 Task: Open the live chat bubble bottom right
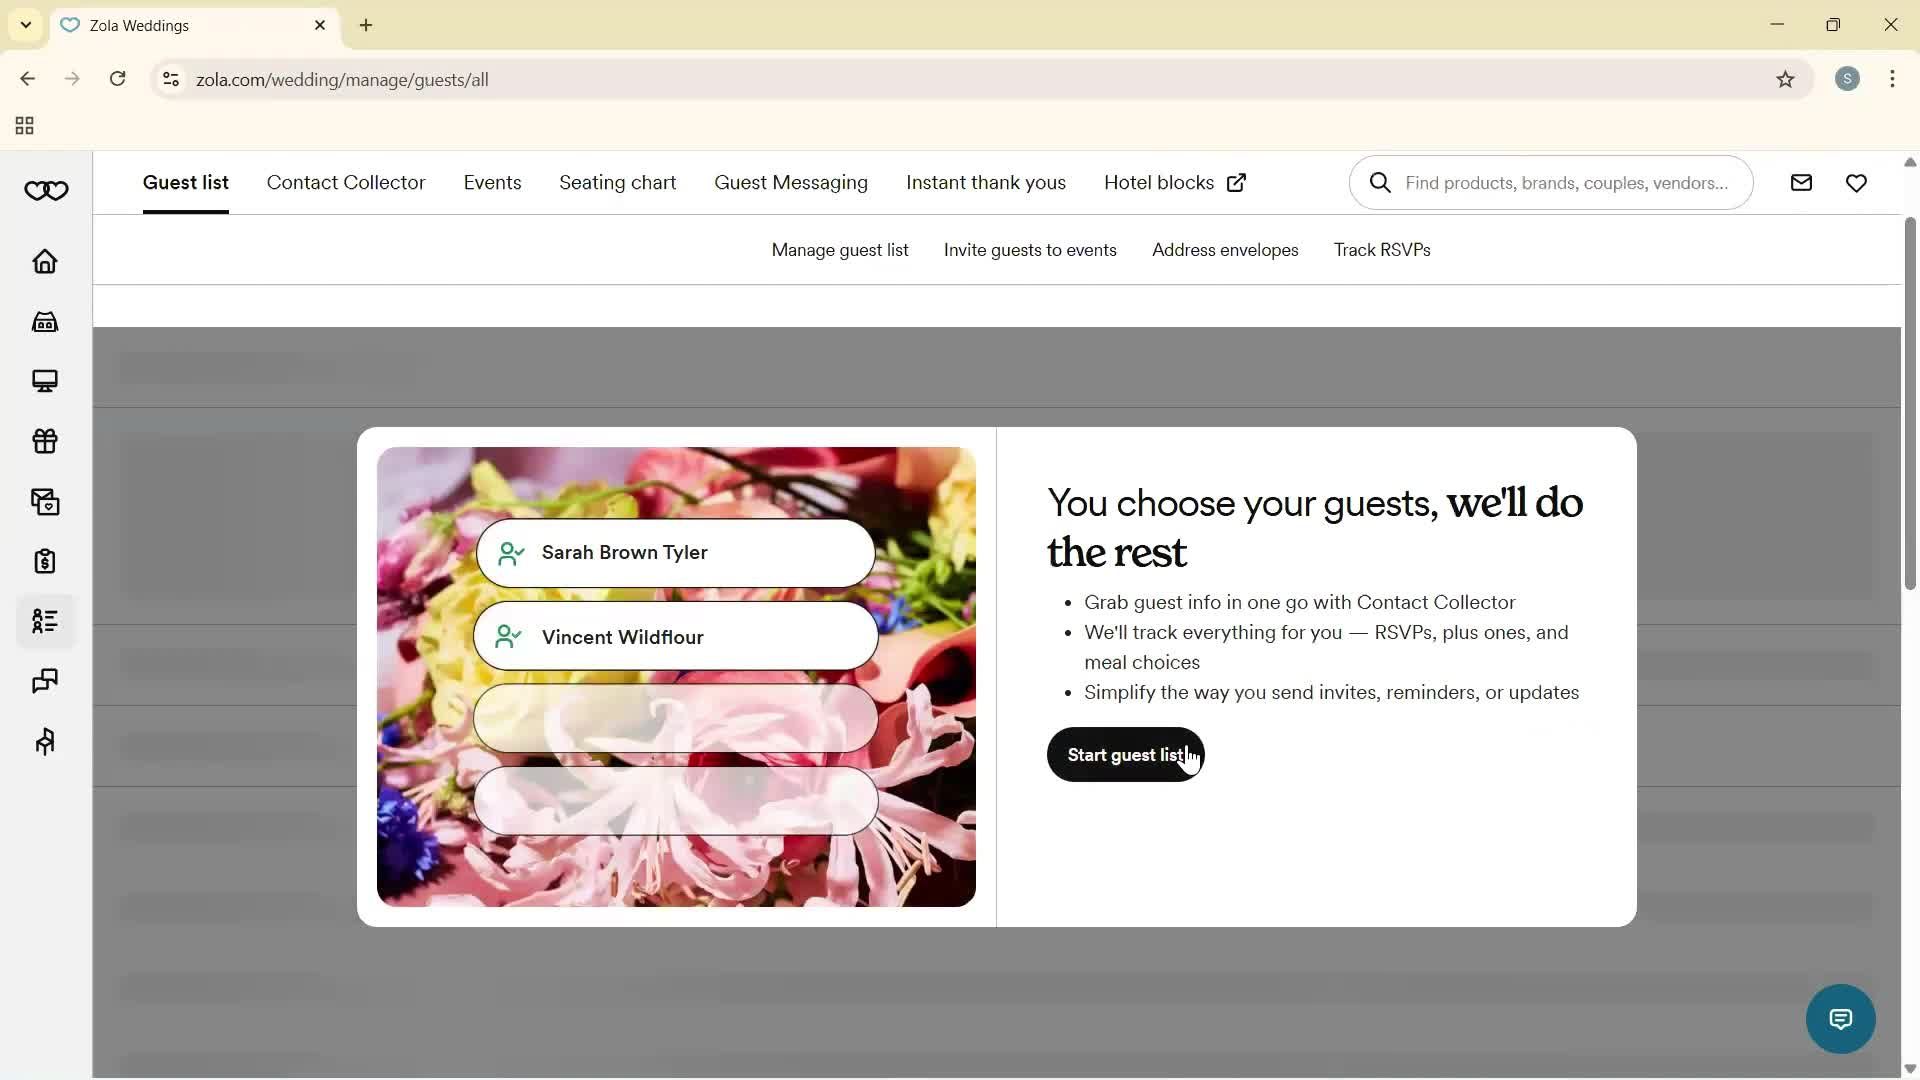pos(1840,1018)
